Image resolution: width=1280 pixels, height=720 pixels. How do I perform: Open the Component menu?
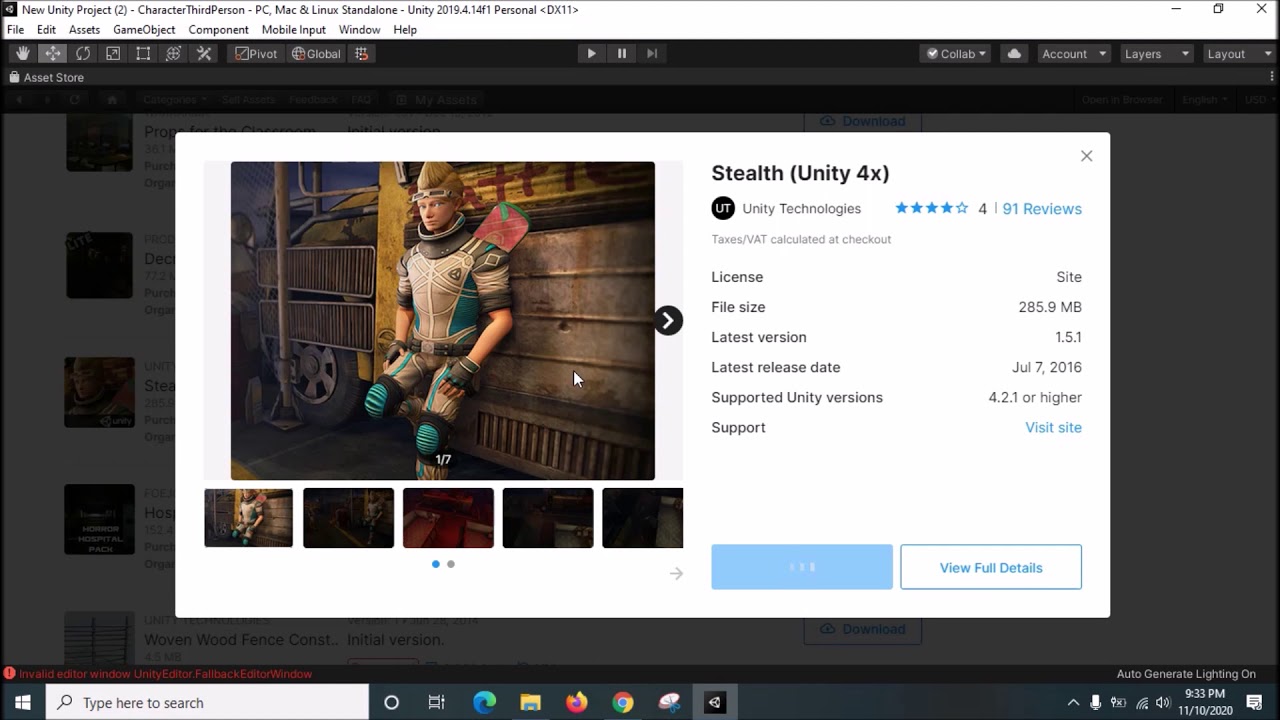click(218, 30)
